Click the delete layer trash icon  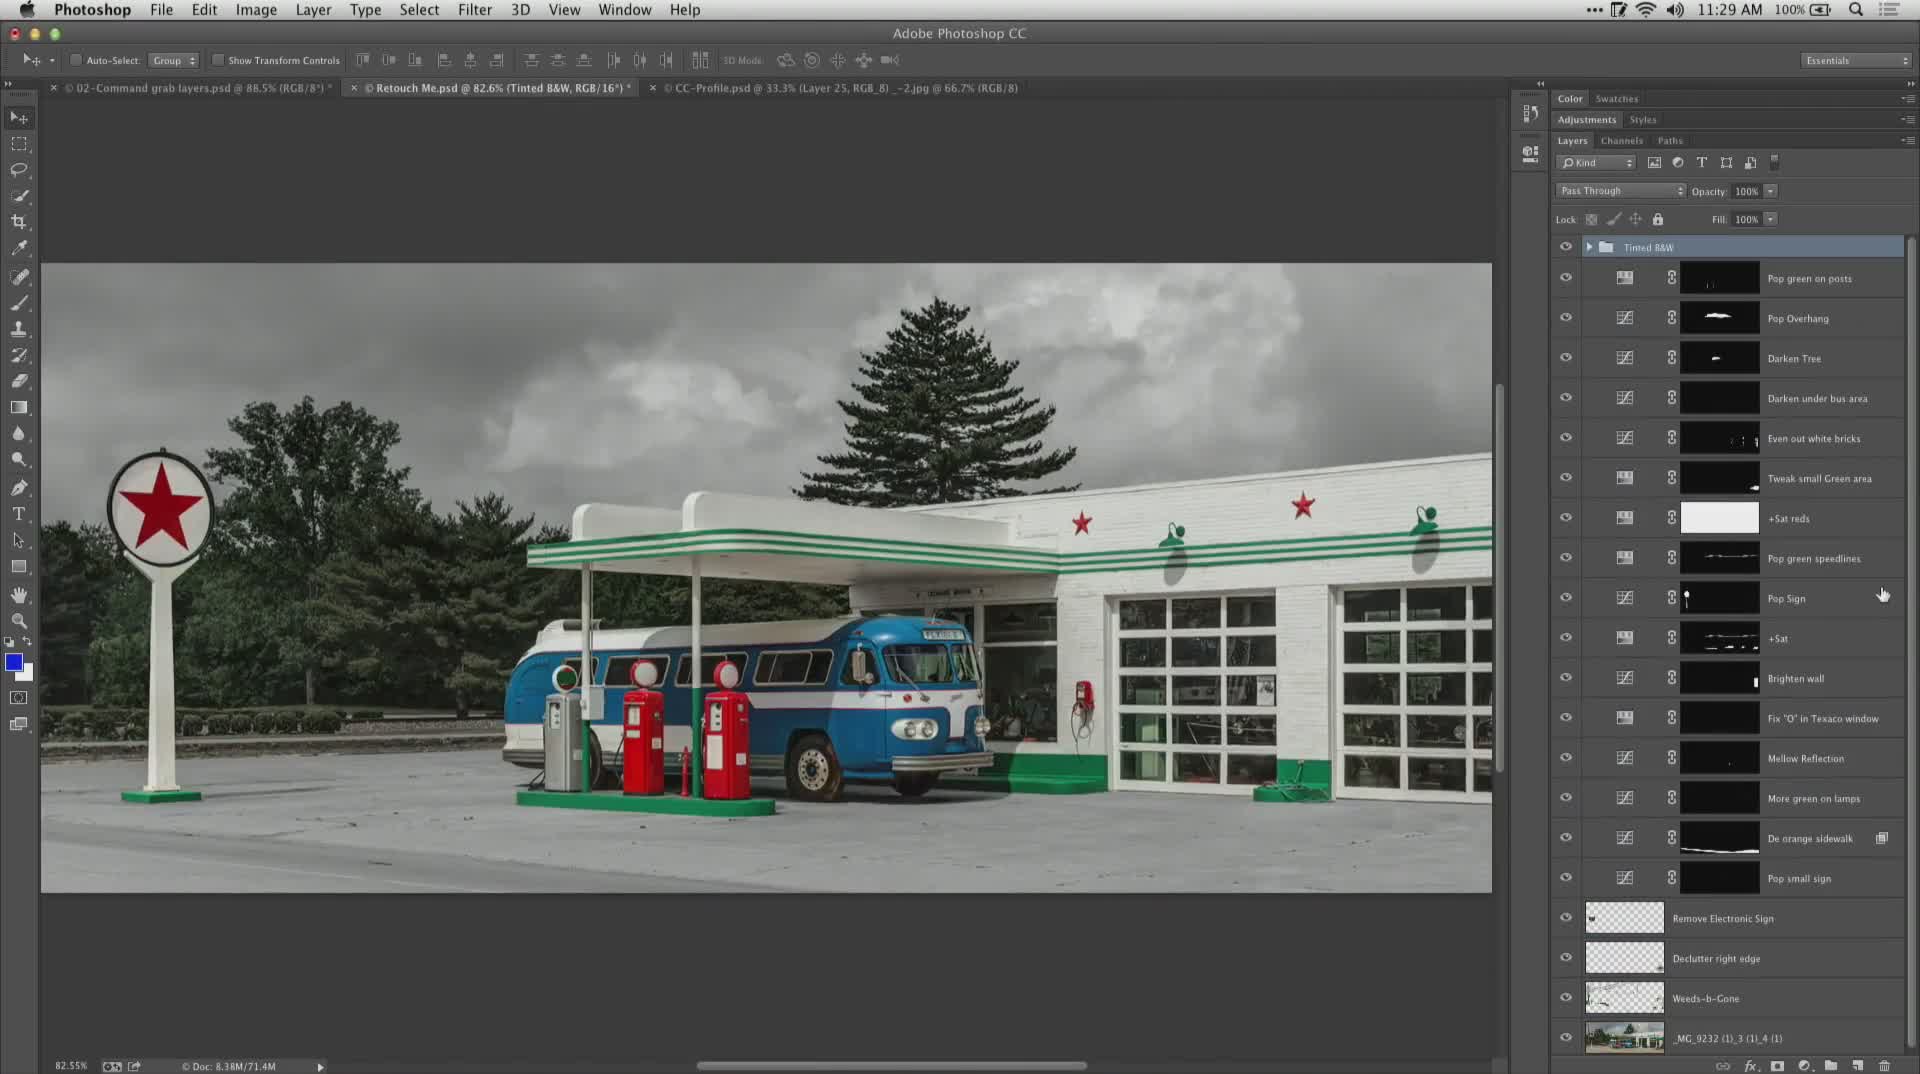point(1884,1066)
